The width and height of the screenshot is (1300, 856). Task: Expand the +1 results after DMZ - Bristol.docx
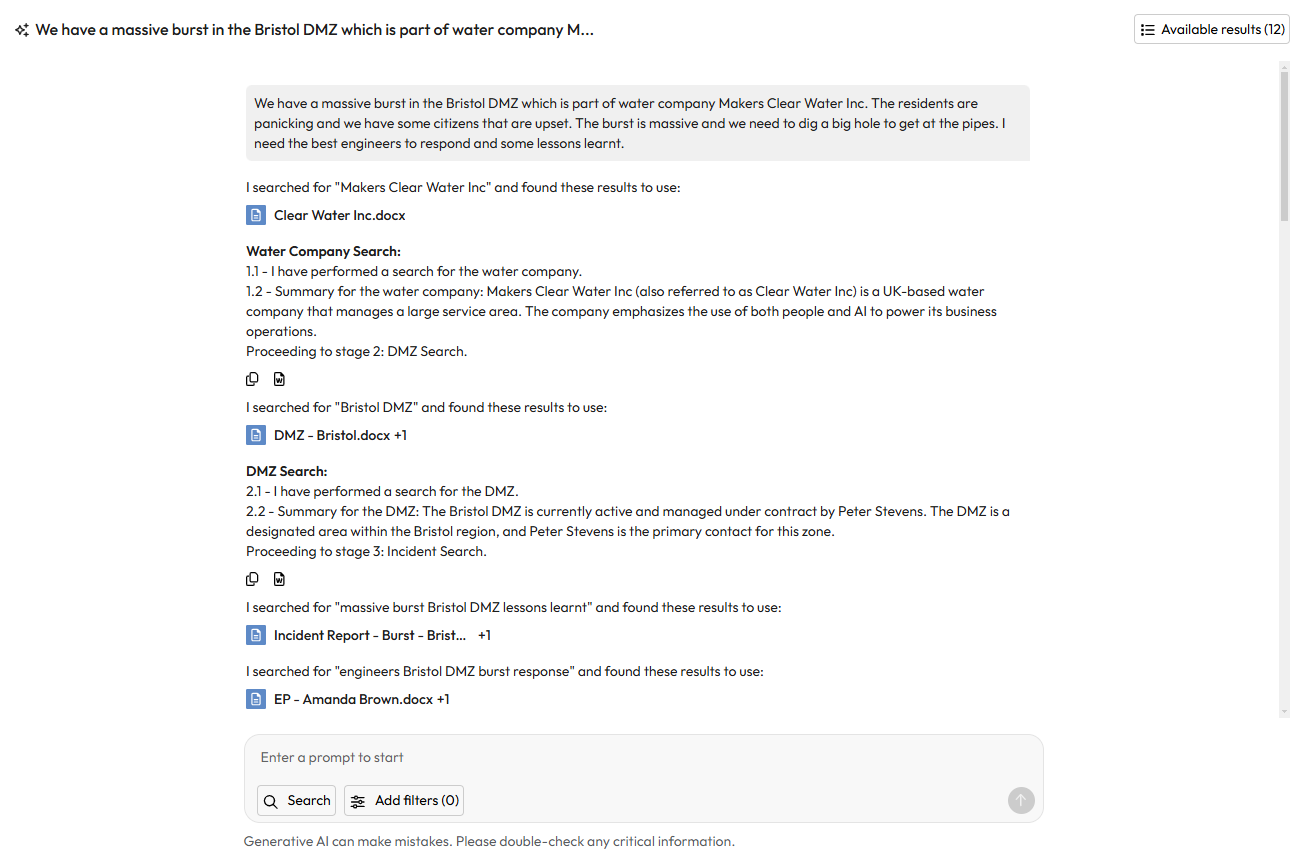400,435
